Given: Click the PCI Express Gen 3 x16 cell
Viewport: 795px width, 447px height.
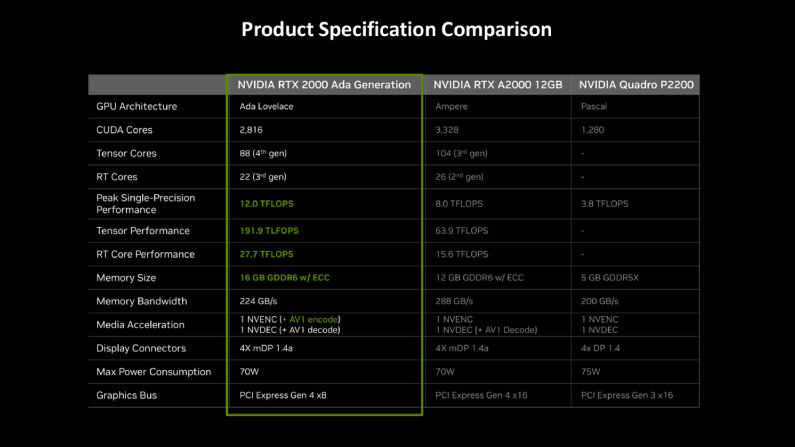Looking at the screenshot, I should (627, 395).
